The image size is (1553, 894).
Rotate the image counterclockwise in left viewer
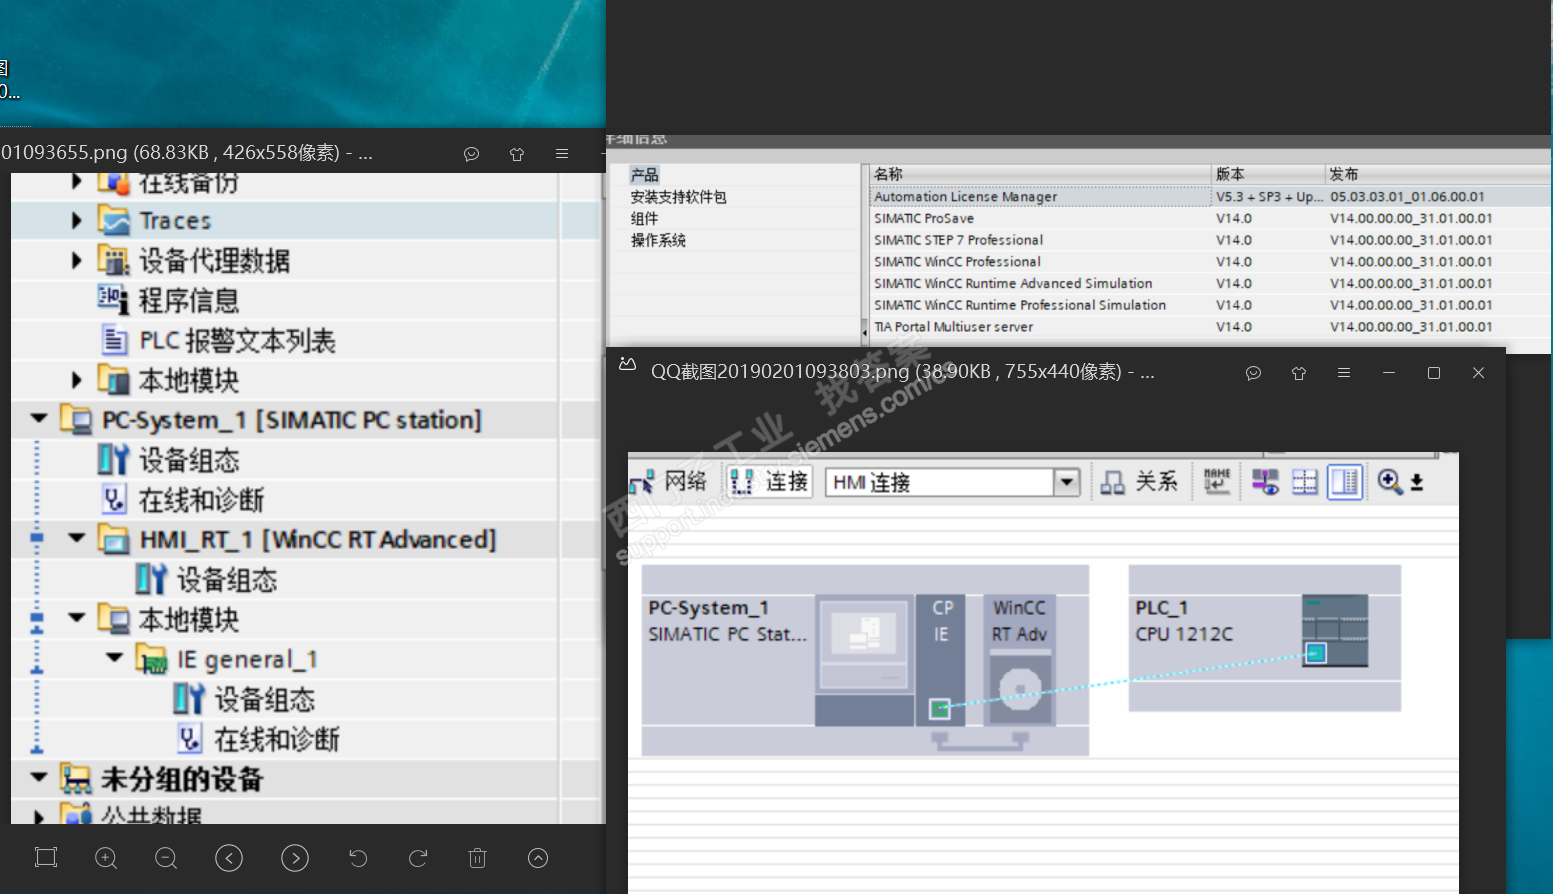pyautogui.click(x=358, y=858)
